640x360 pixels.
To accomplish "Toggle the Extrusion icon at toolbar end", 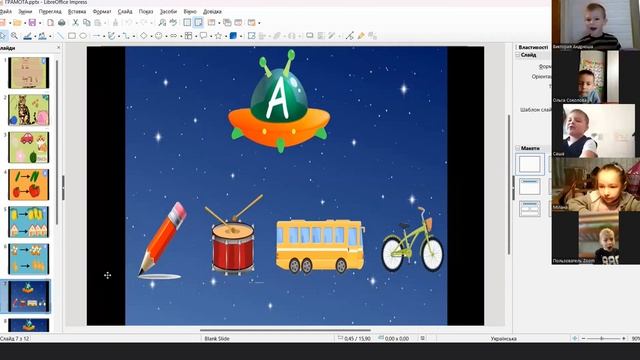I will click(x=372, y=36).
